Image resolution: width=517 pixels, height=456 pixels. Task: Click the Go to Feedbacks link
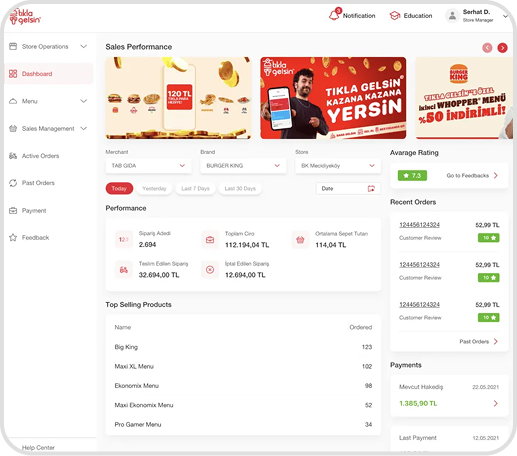[468, 175]
